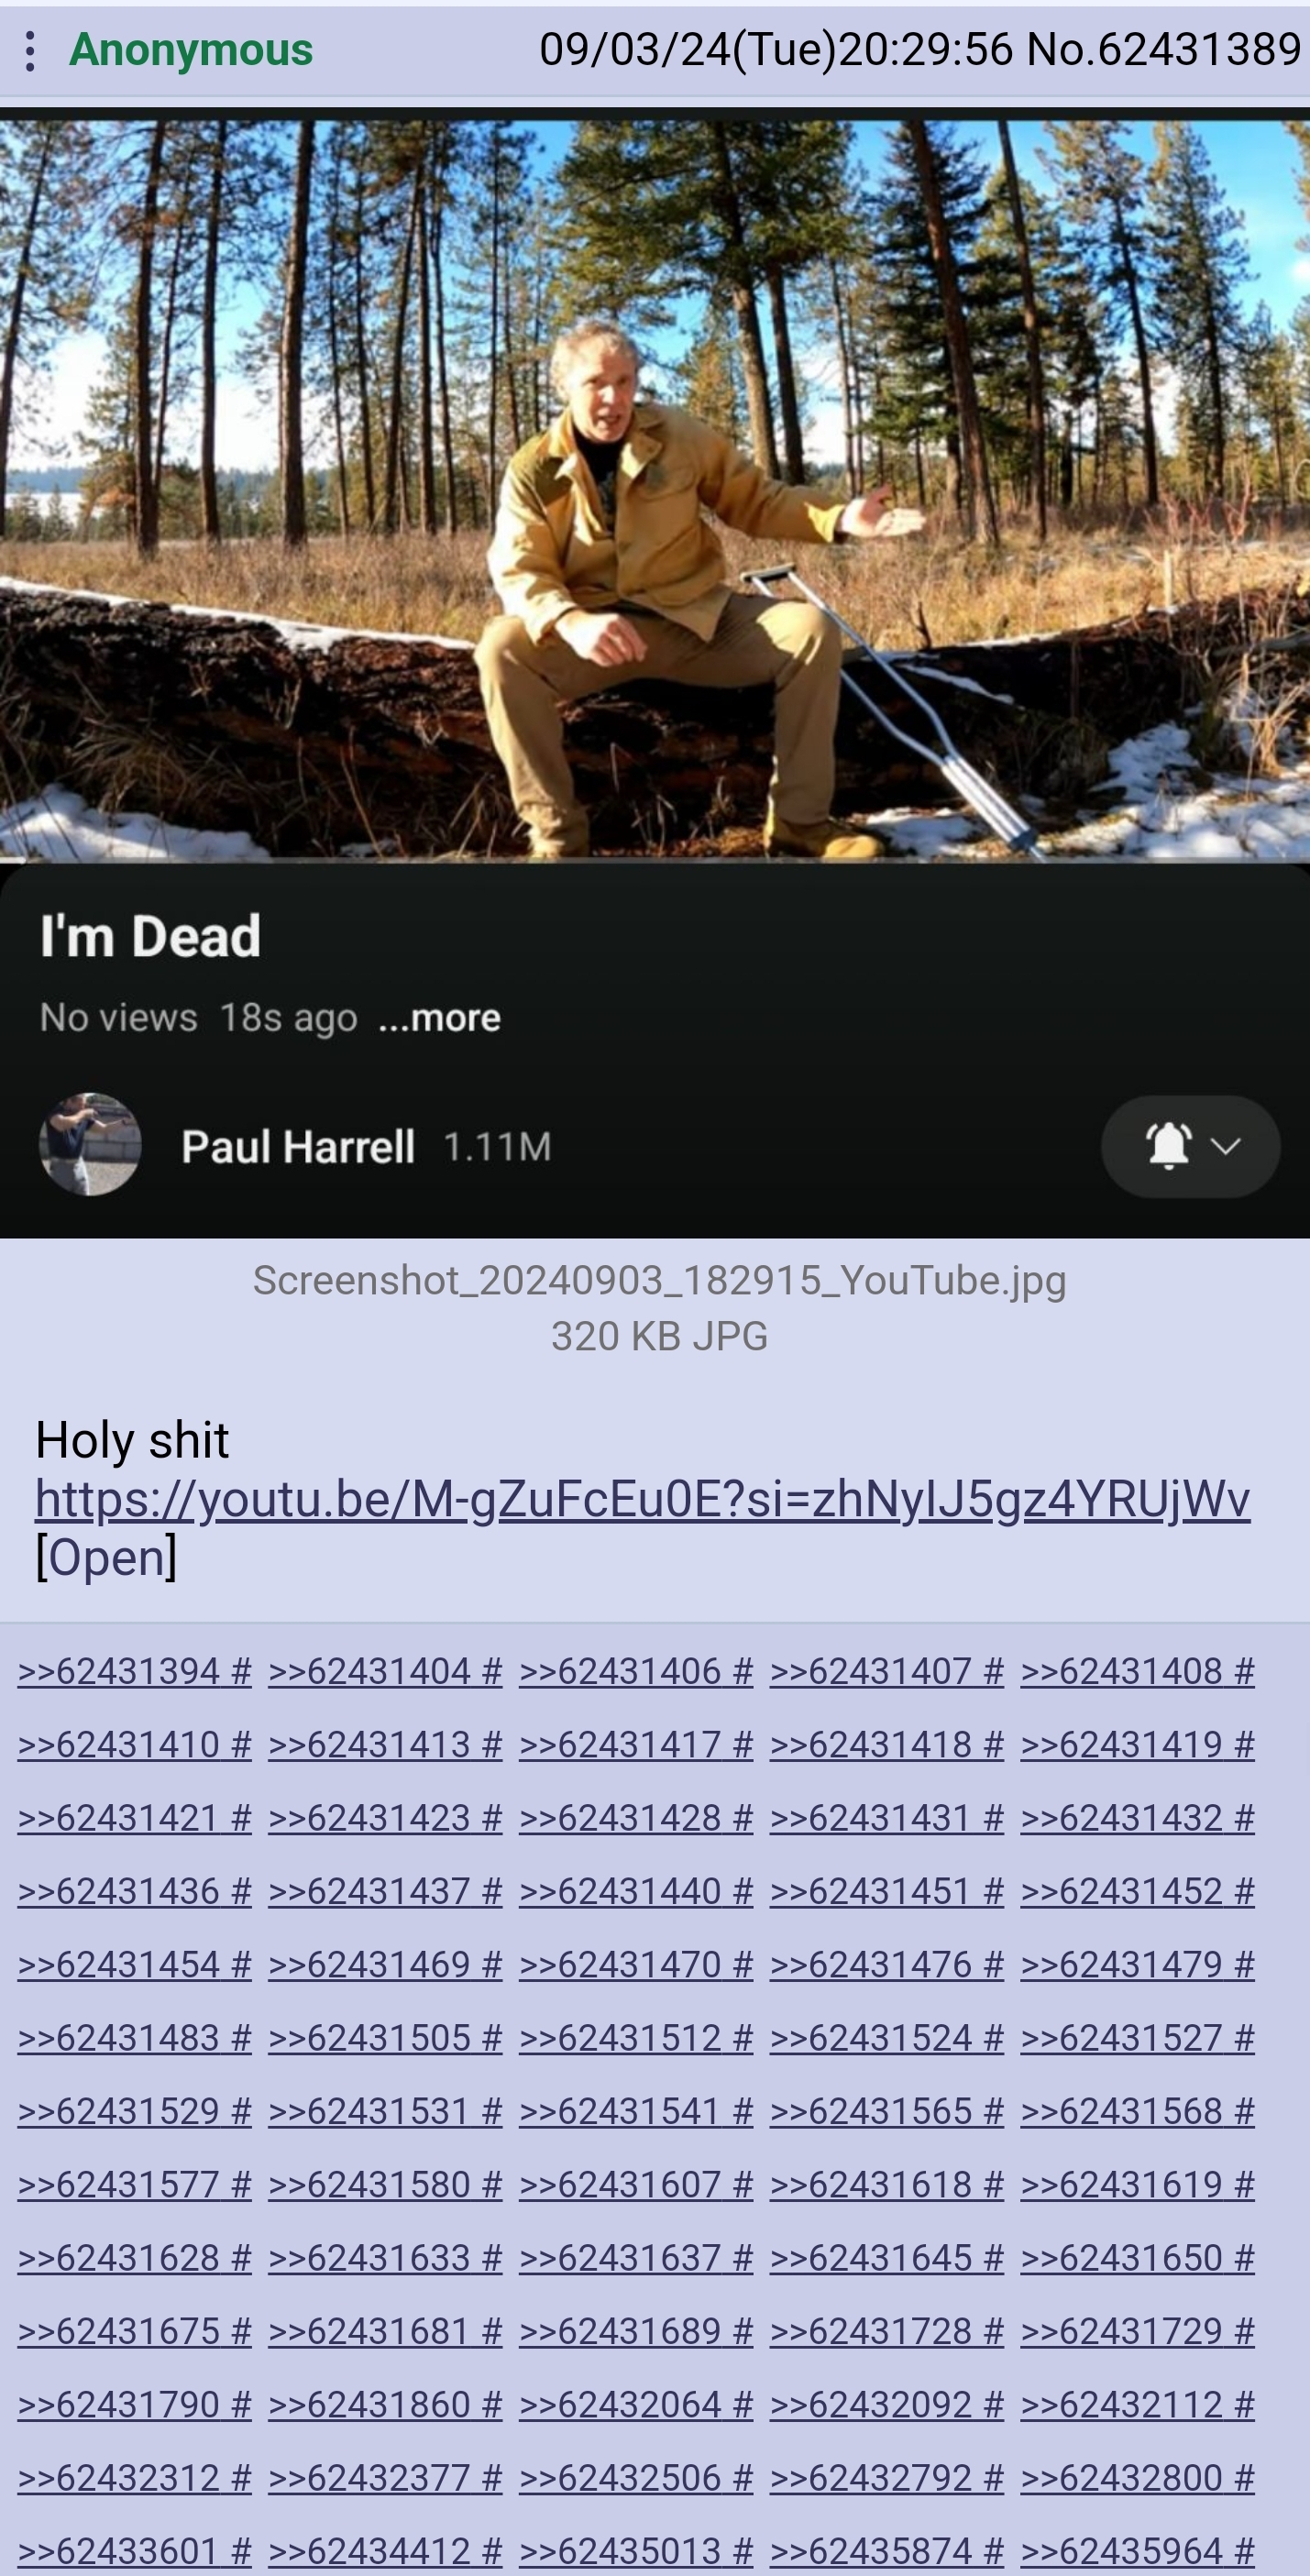Open backlink >>62431428

(x=620, y=1817)
